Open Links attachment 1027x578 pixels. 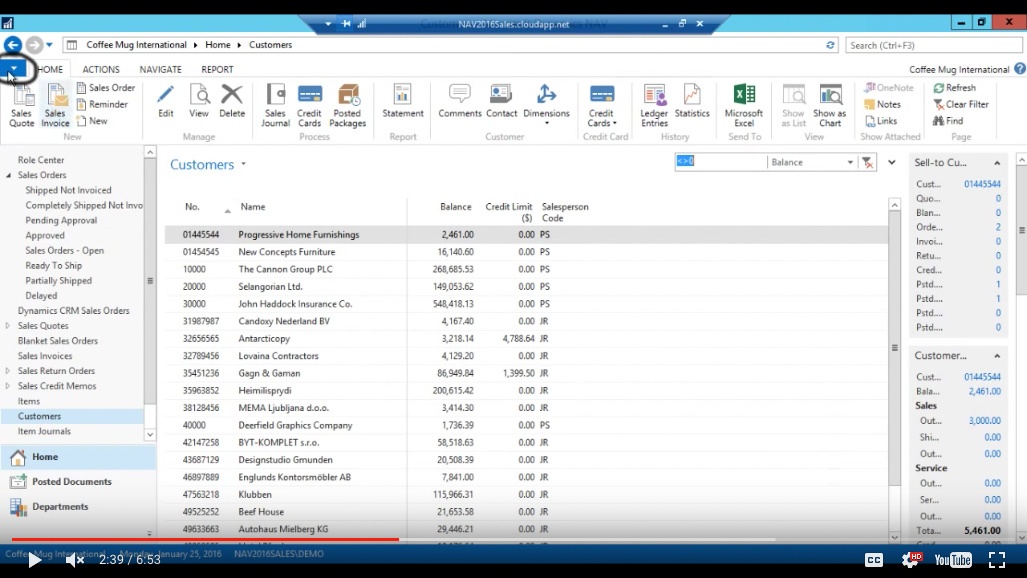[881, 121]
